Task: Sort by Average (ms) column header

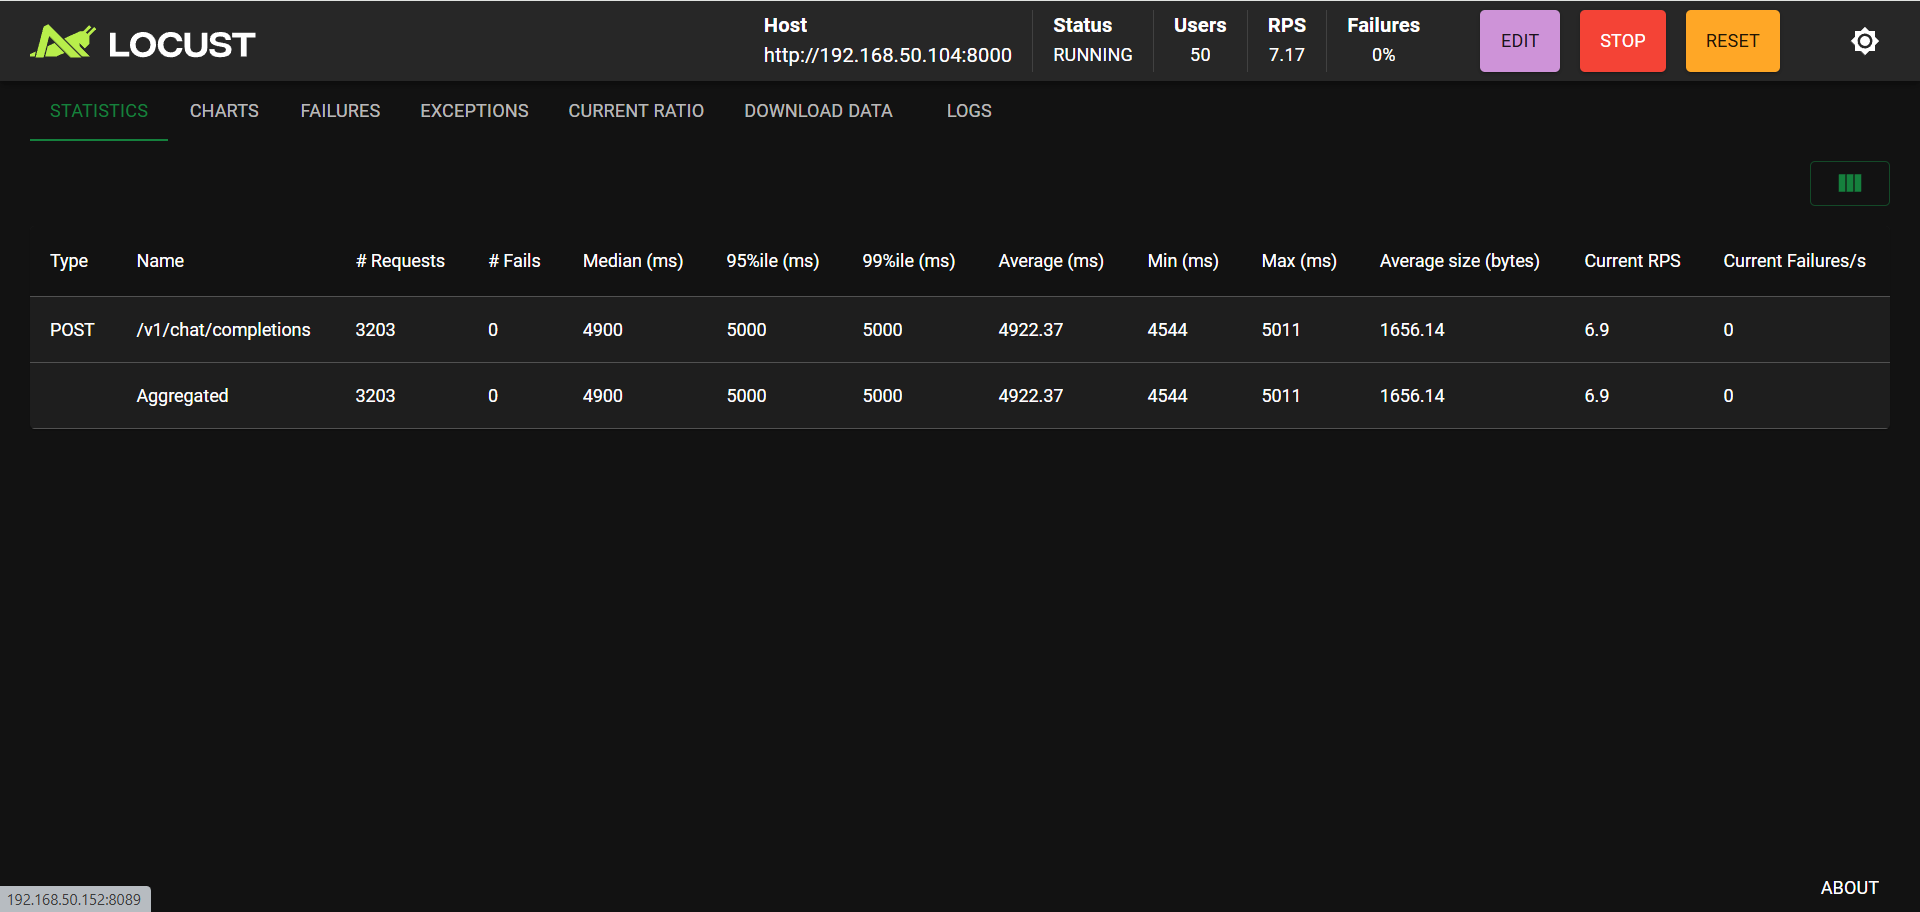Action: click(x=1051, y=261)
